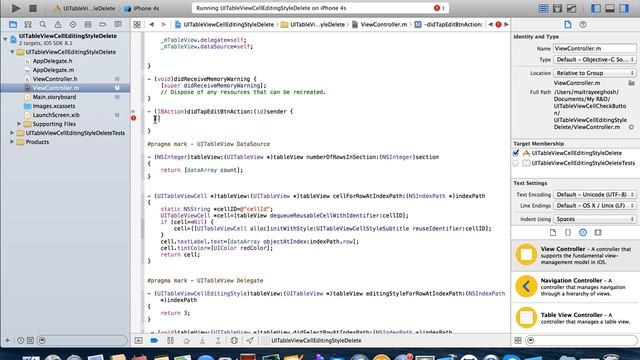Click ViewController.m in jump bar
Image resolution: width=640 pixels, height=360 pixels.
tap(380, 24)
